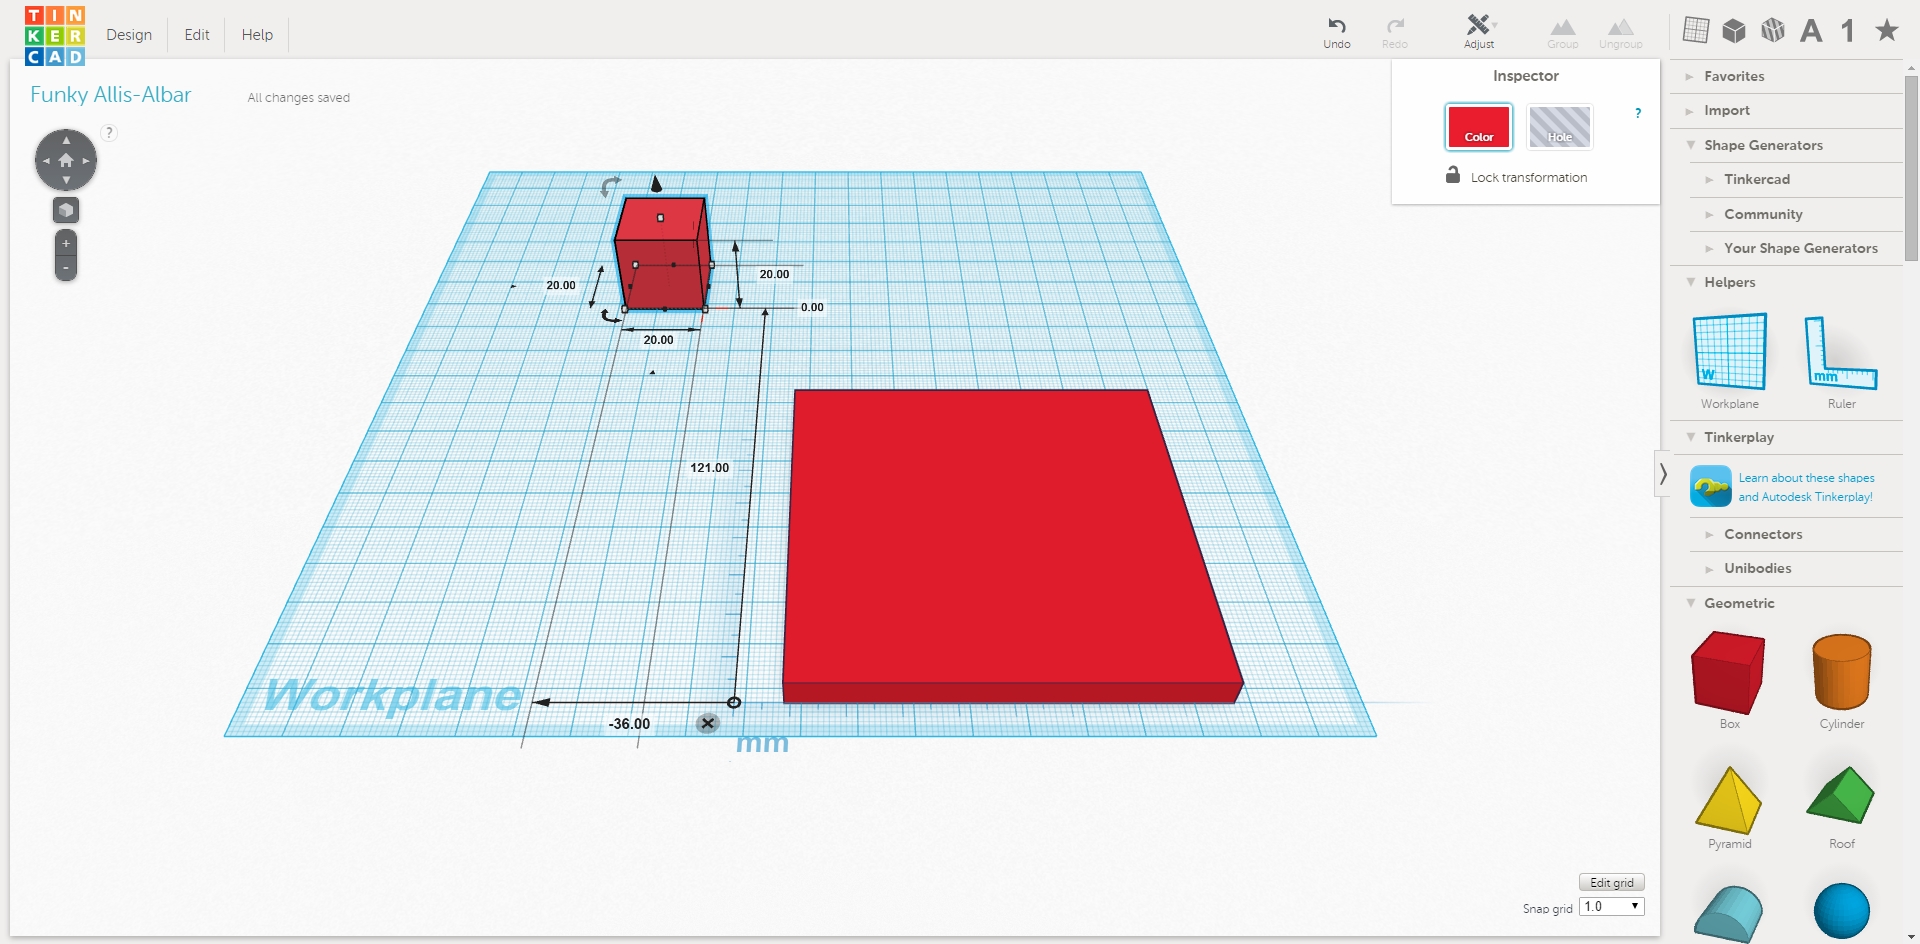
Task: Click the Ungroup shapes icon
Action: [1621, 27]
